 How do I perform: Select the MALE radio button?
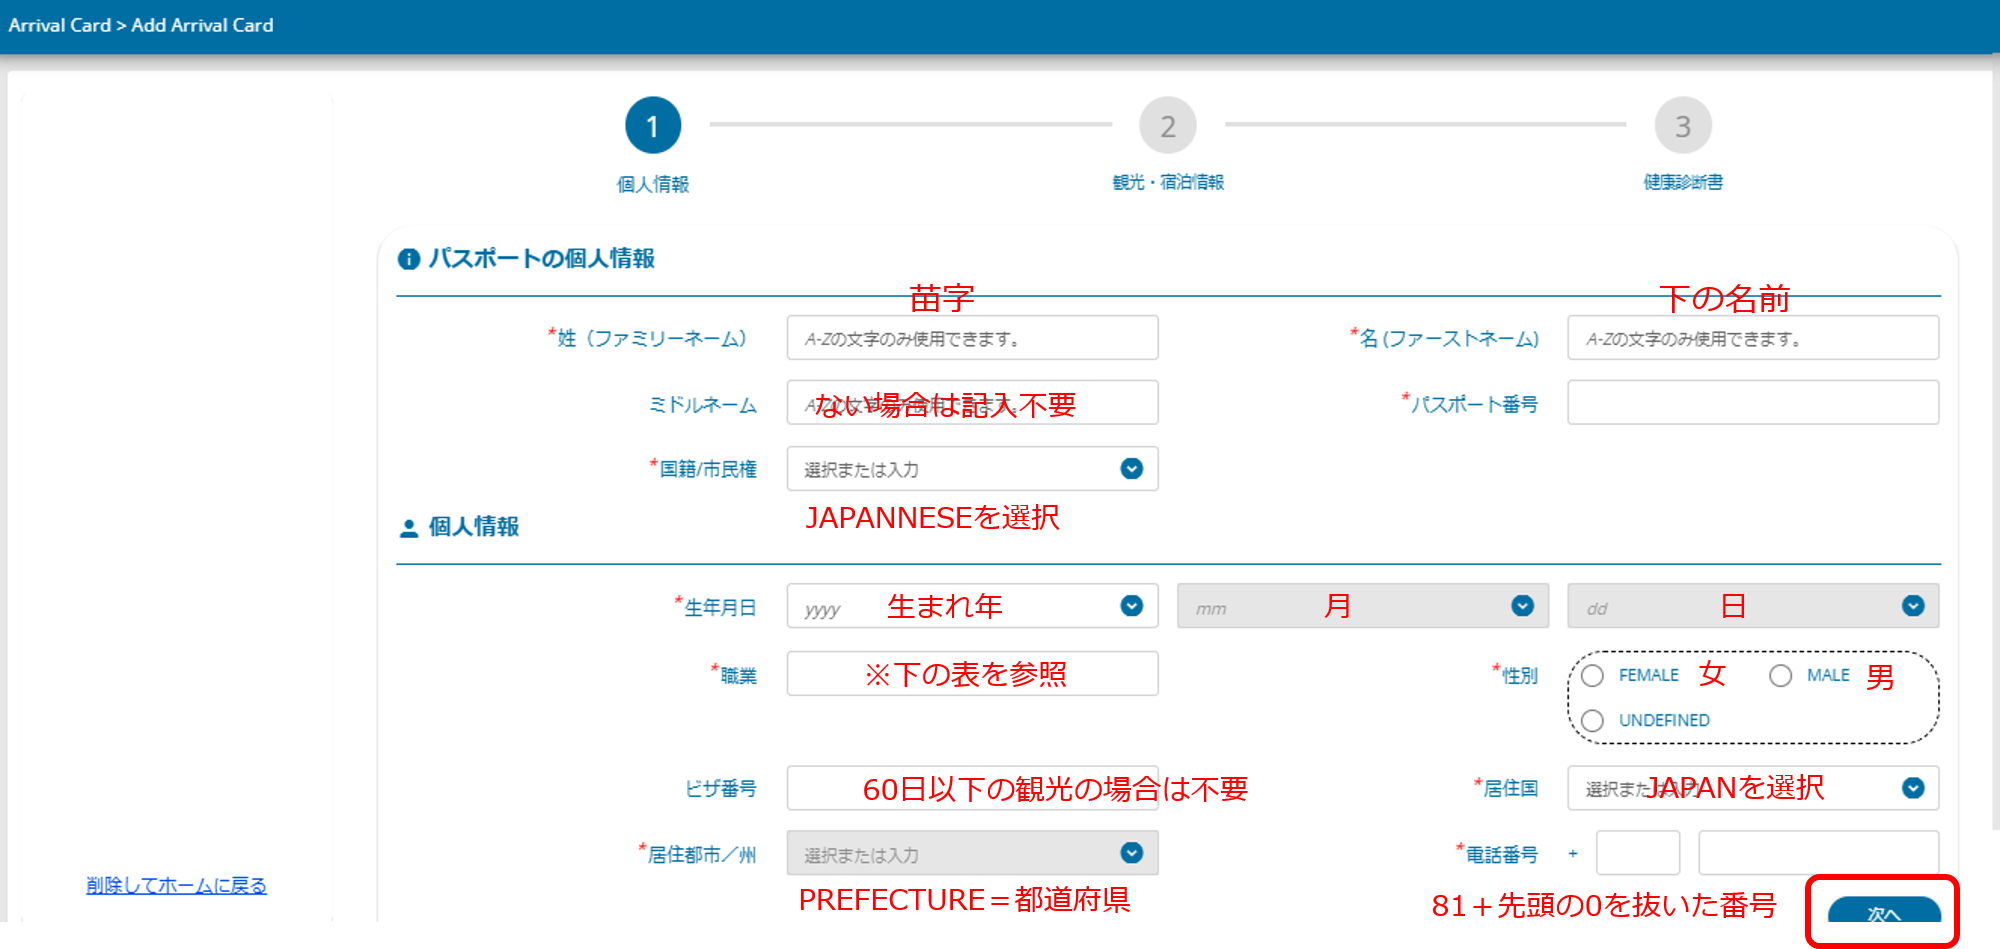point(1780,676)
